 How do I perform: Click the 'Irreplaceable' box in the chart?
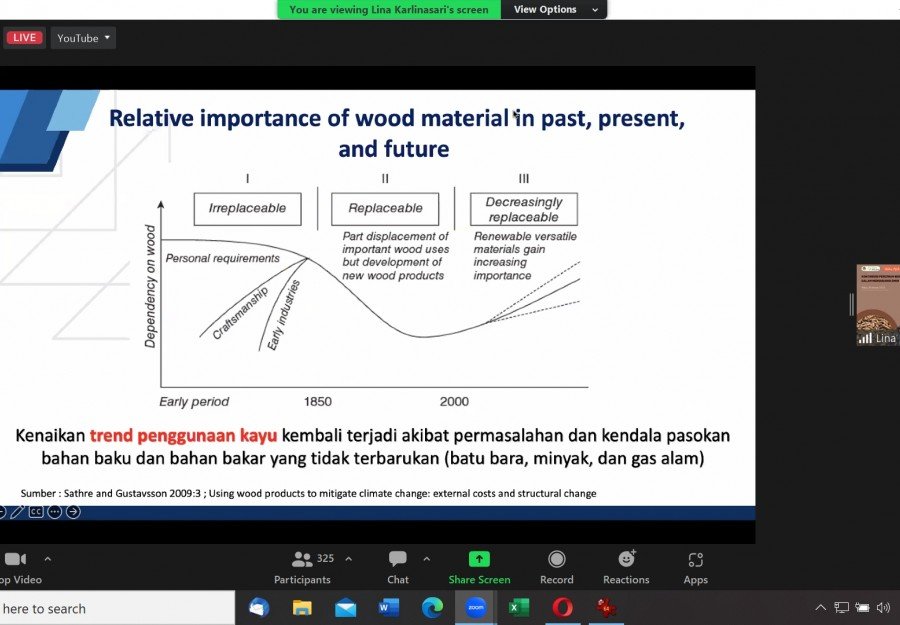click(247, 208)
